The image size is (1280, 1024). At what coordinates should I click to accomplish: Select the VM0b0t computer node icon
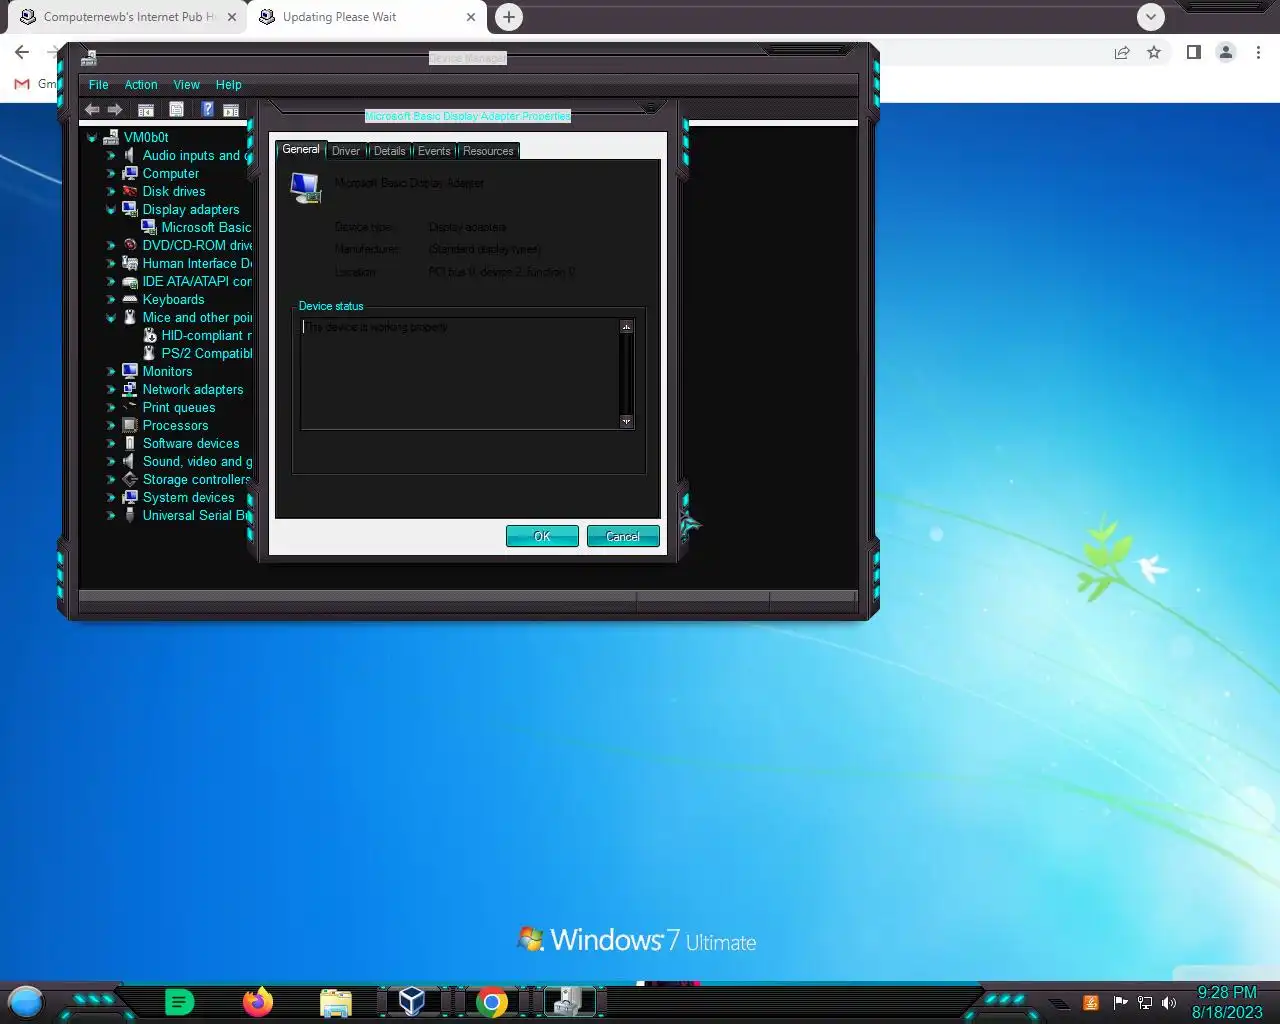click(111, 137)
